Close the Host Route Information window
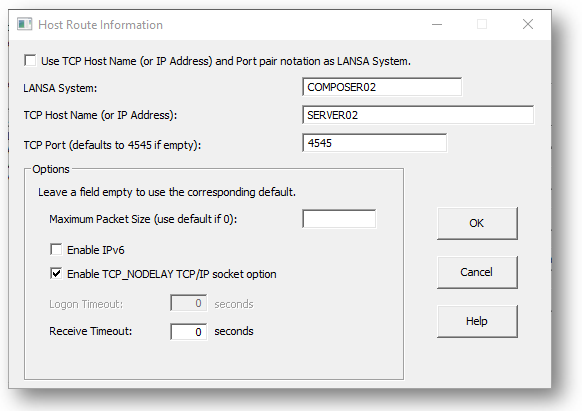 [528, 25]
